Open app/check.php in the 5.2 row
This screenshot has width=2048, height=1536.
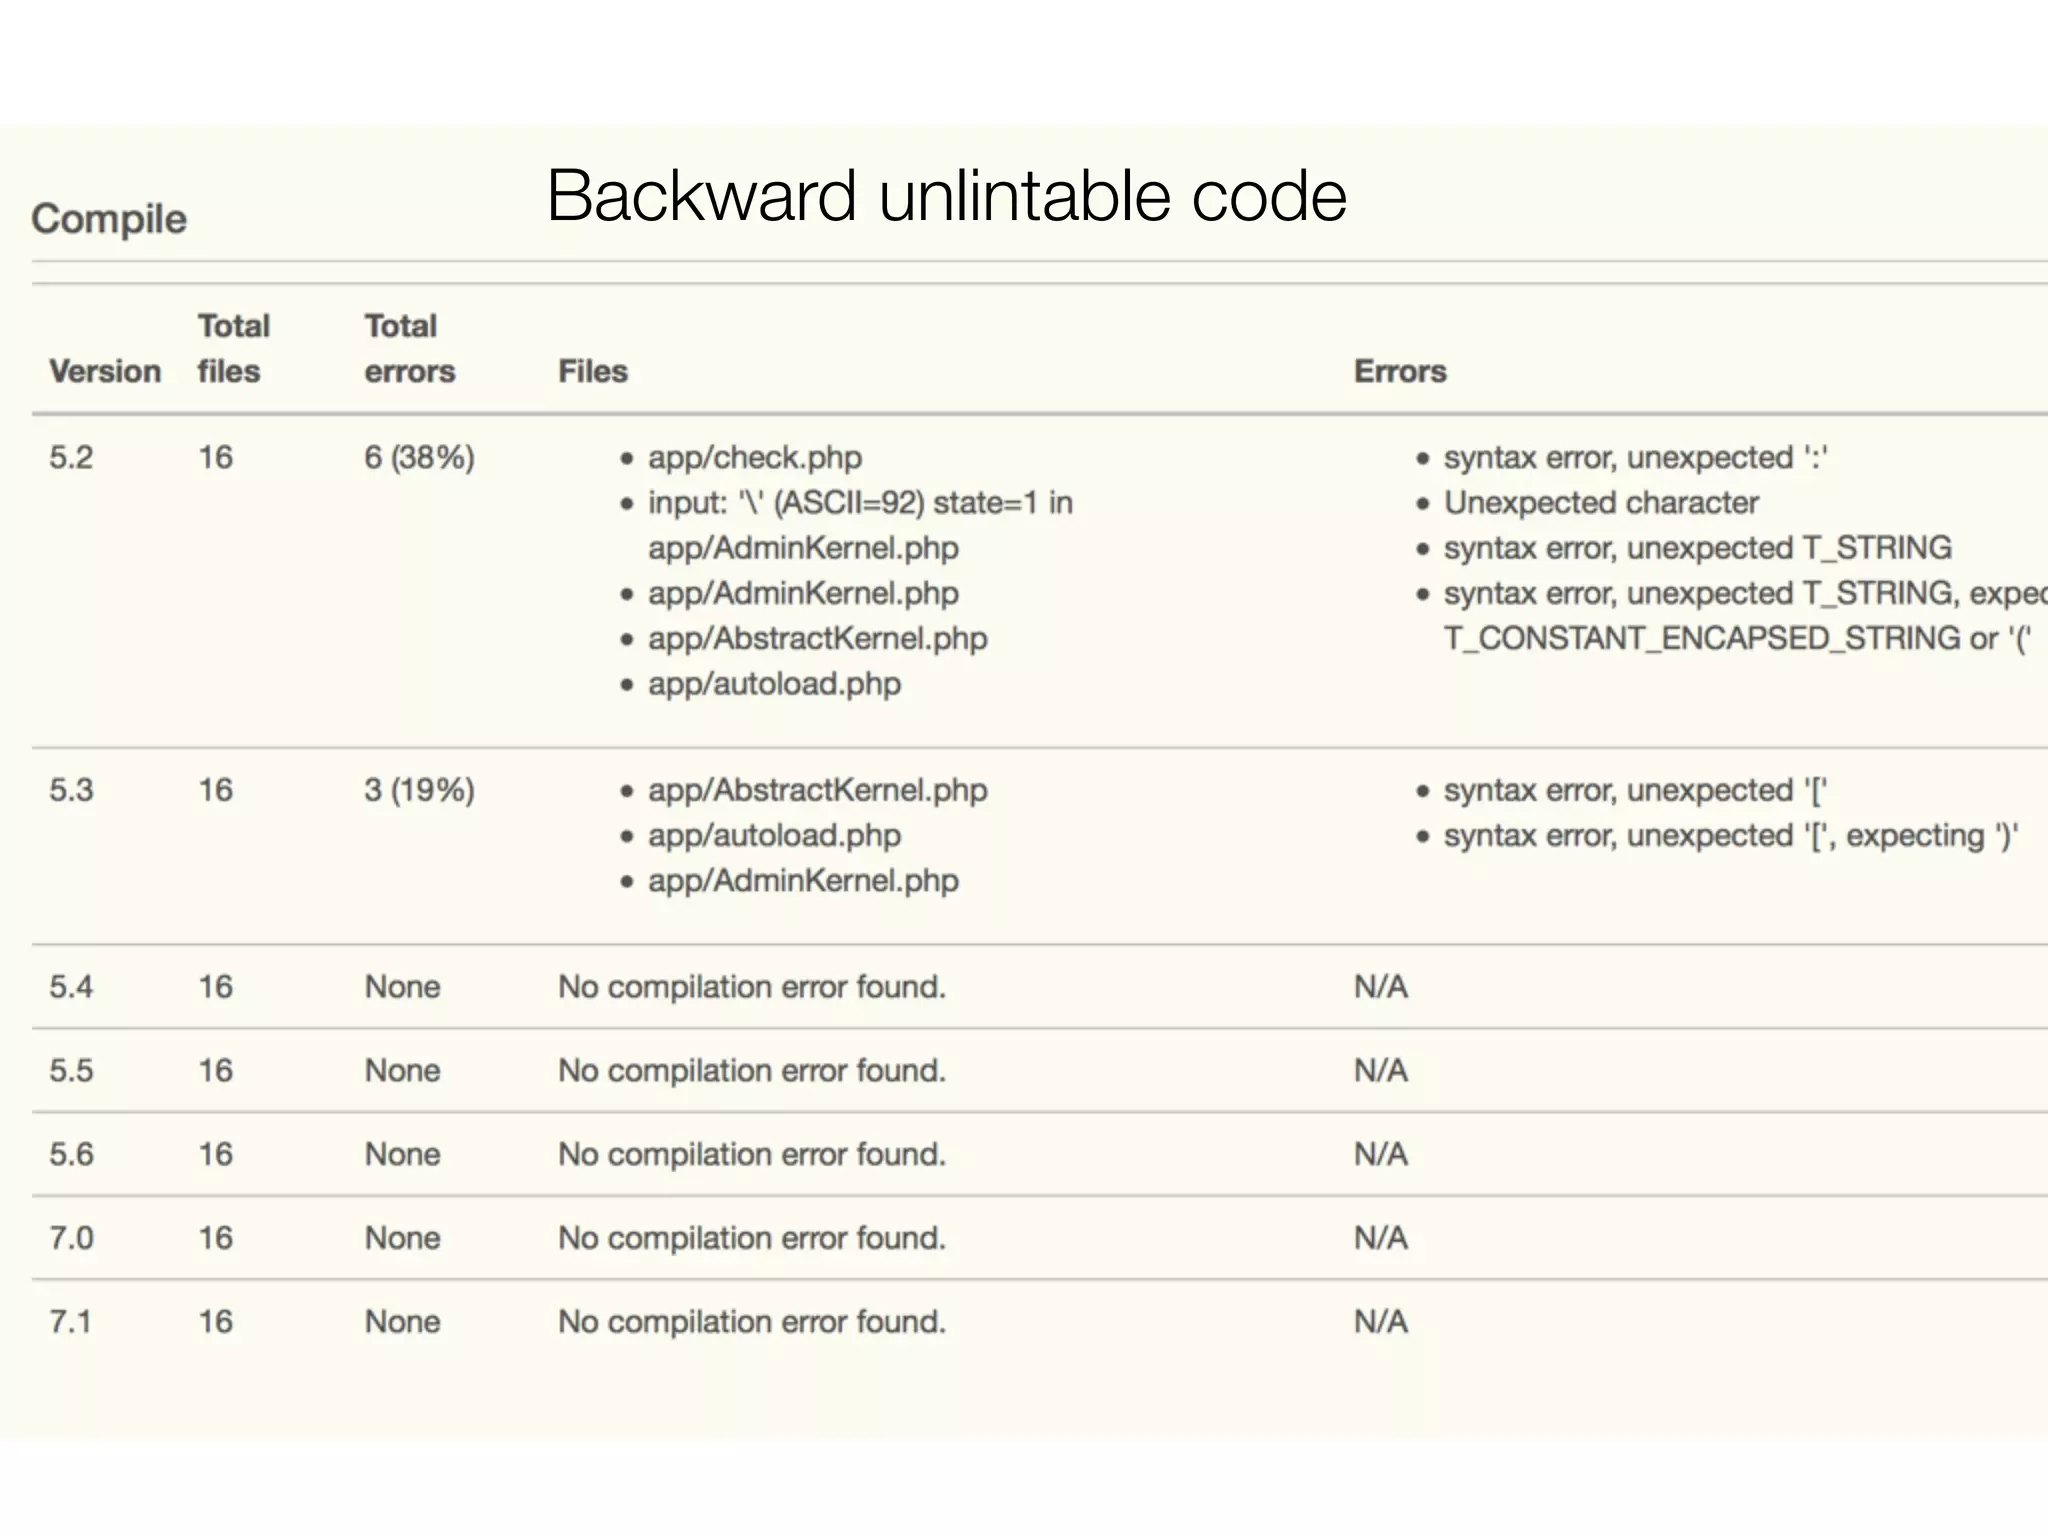coord(754,457)
